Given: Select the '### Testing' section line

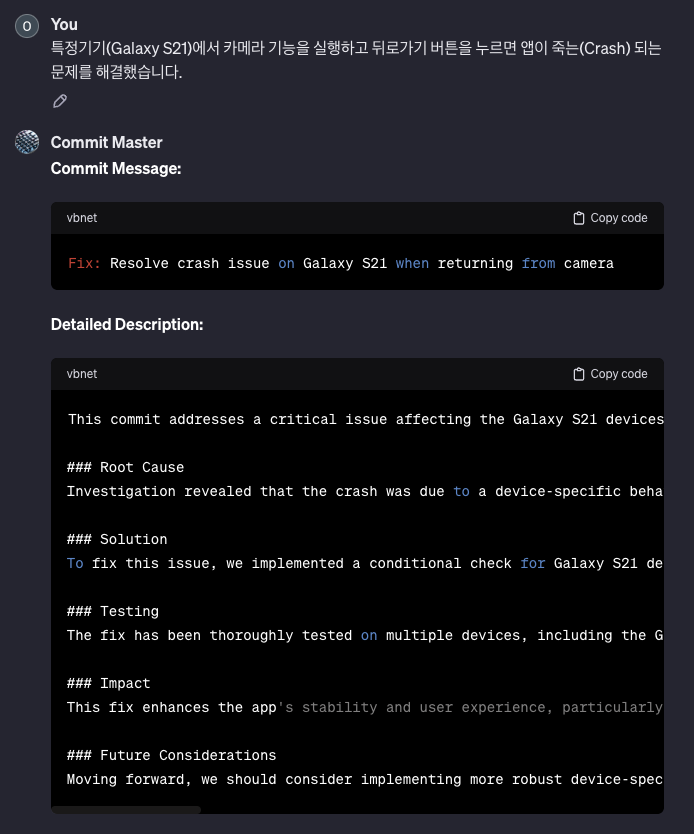Looking at the screenshot, I should pos(112,611).
